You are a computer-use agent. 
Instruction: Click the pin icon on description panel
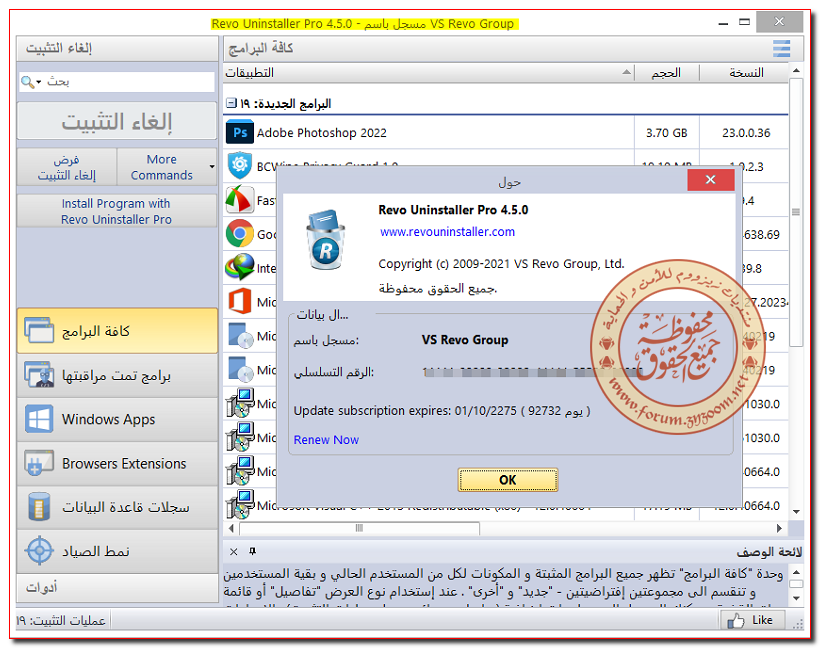click(253, 551)
